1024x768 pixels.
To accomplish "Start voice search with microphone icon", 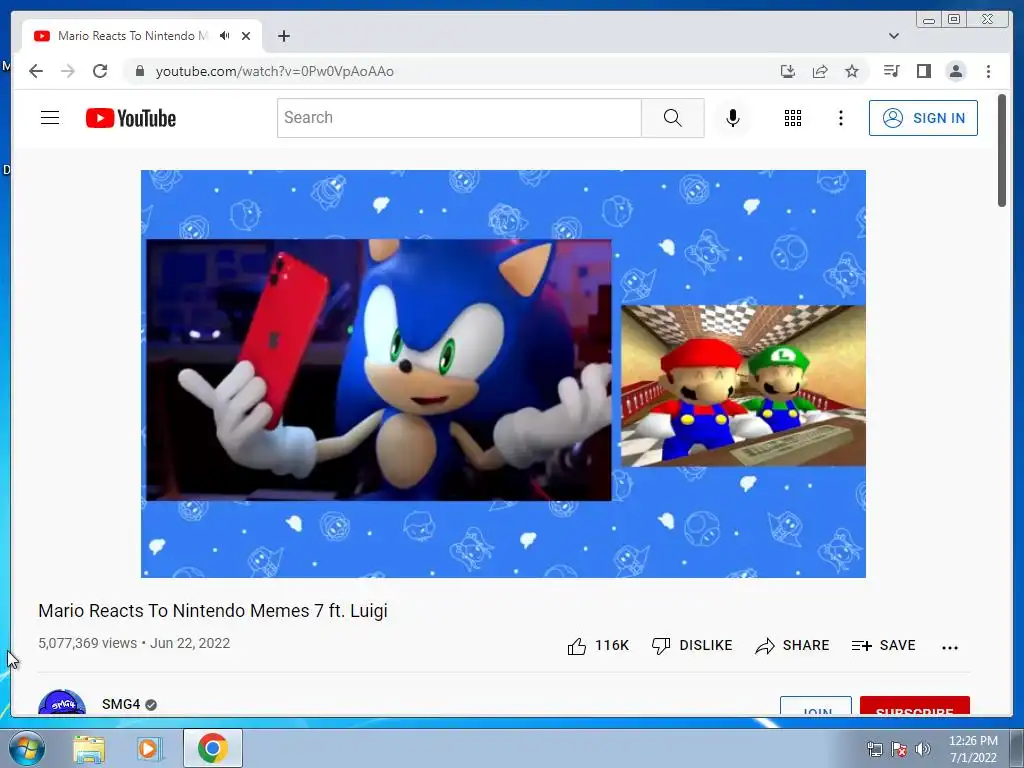I will point(733,118).
